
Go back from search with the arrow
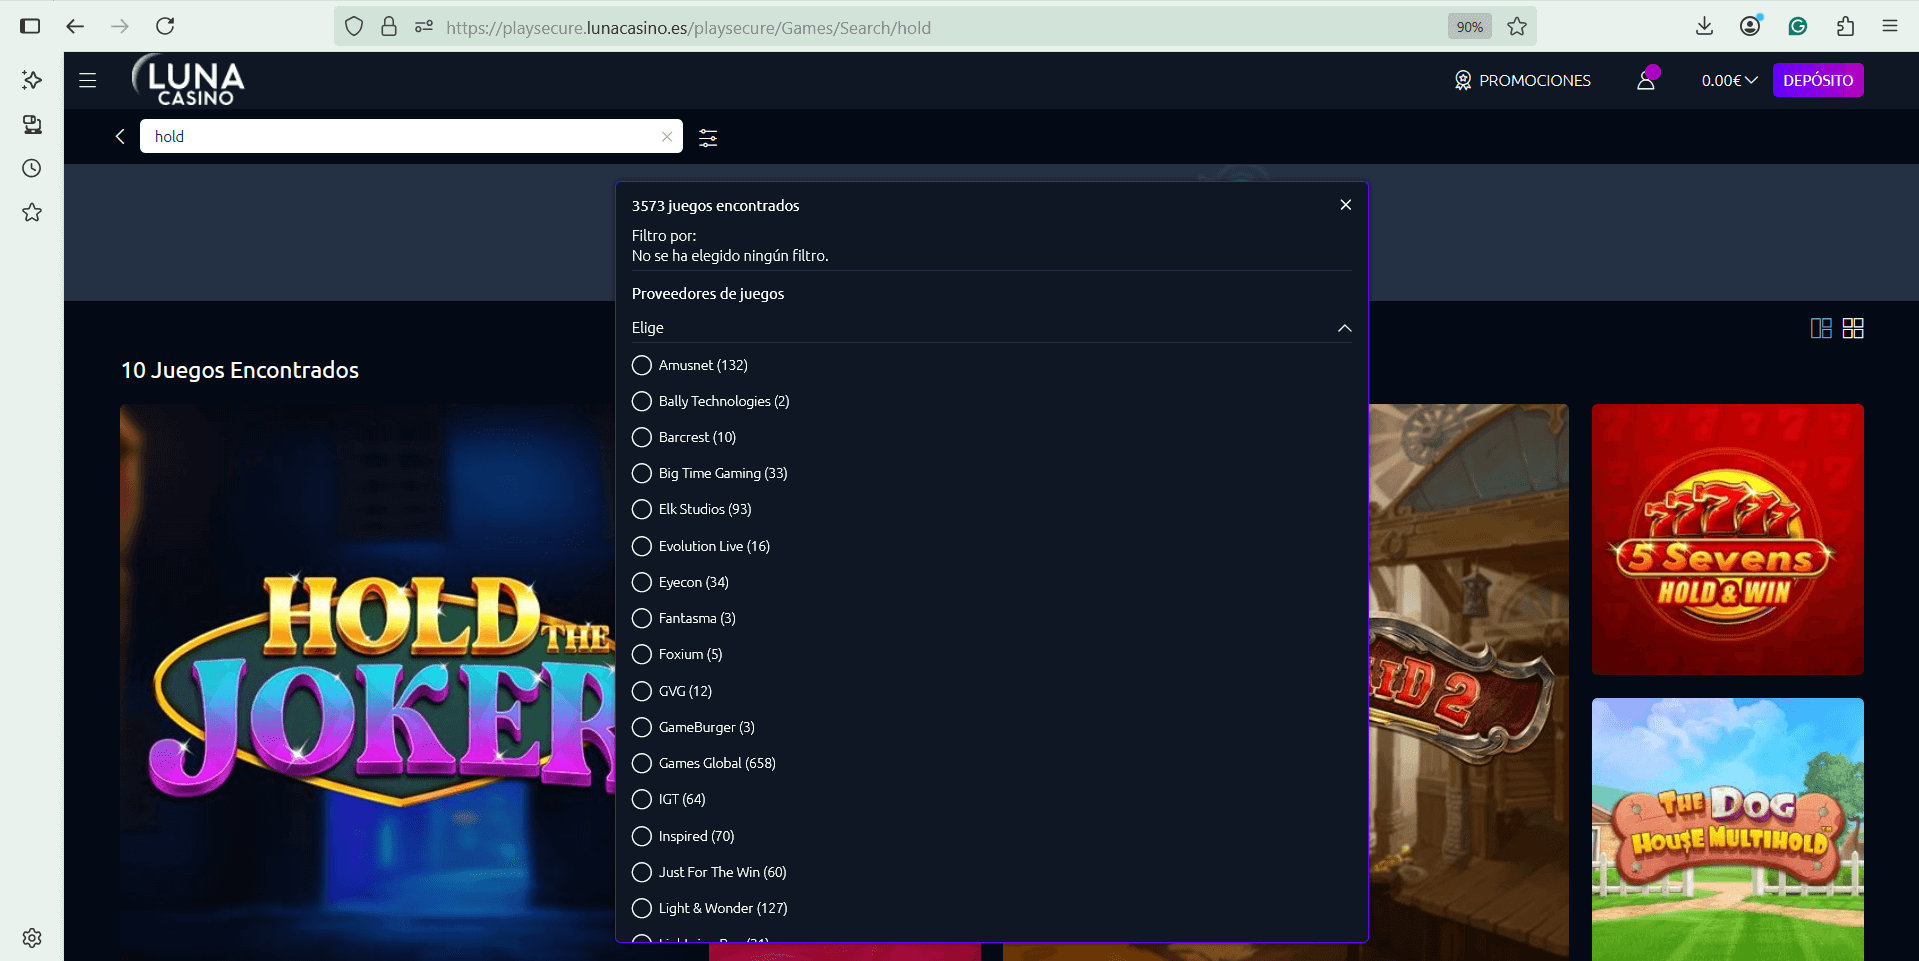(120, 136)
